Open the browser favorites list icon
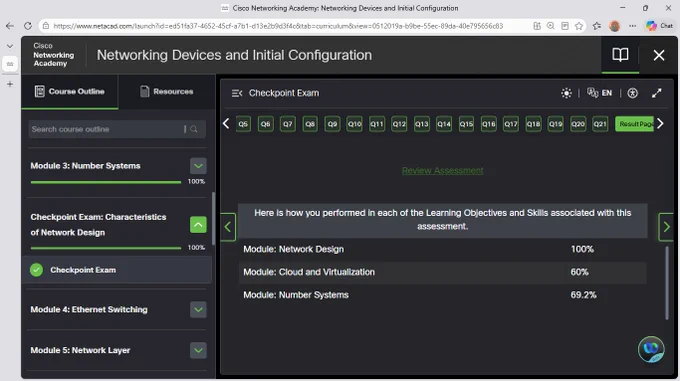The image size is (680, 381). [597, 26]
